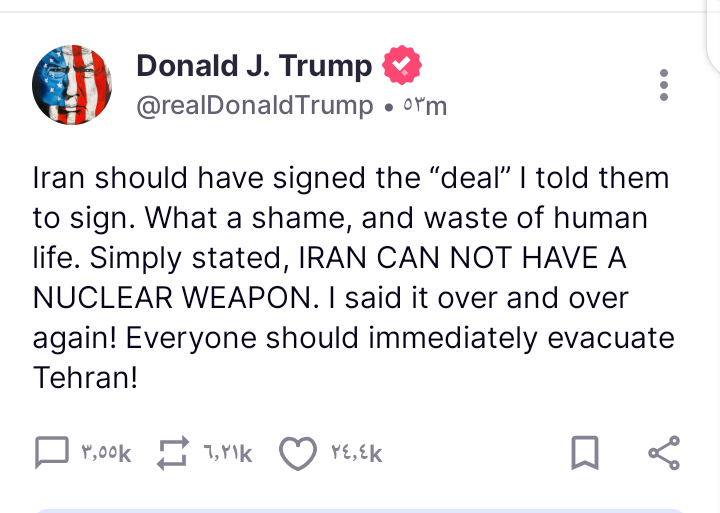The width and height of the screenshot is (720, 513).
Task: Click the NUCLEAR WEAPON text in post
Action: (176, 298)
